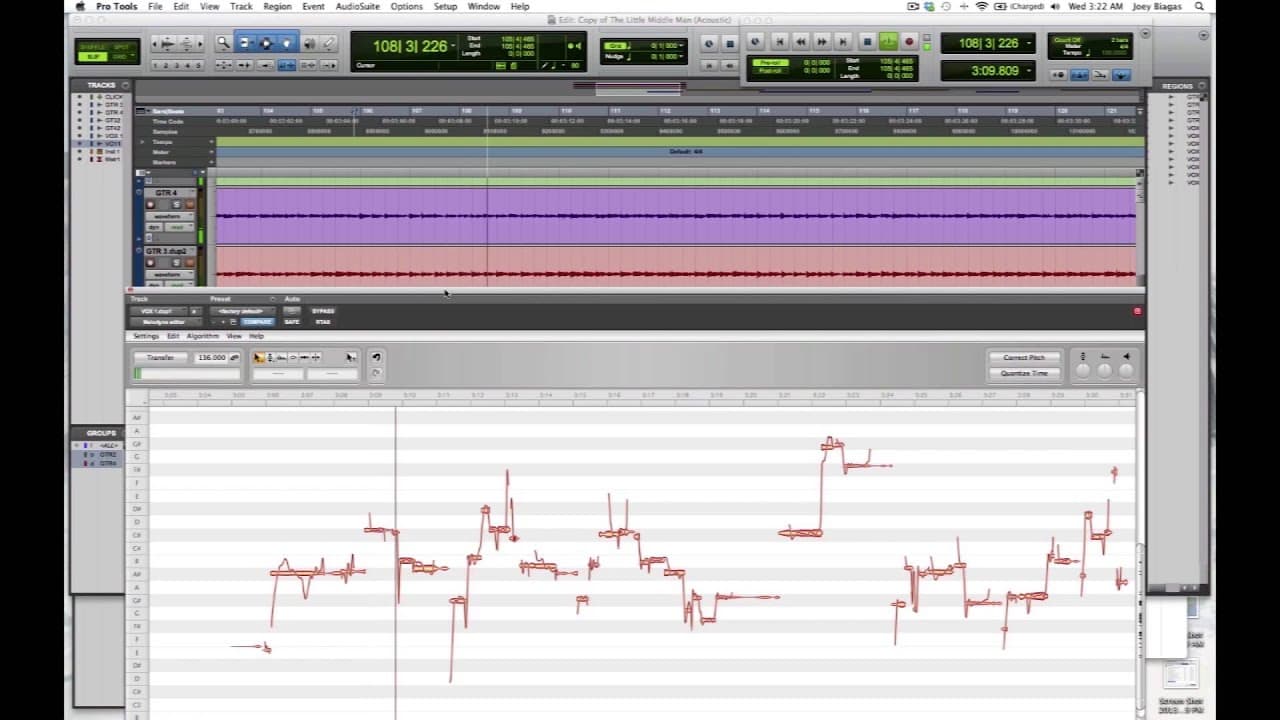Click the Melodyne undo arrow icon

[x=376, y=357]
